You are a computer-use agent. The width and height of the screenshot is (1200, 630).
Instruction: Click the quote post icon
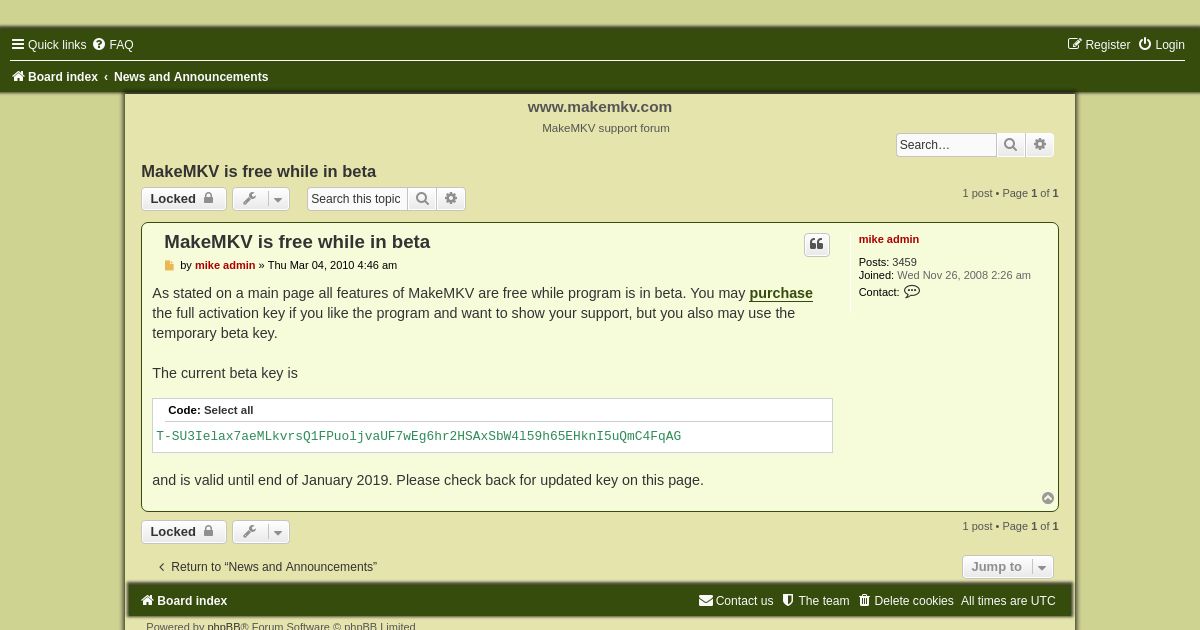pyautogui.click(x=817, y=245)
